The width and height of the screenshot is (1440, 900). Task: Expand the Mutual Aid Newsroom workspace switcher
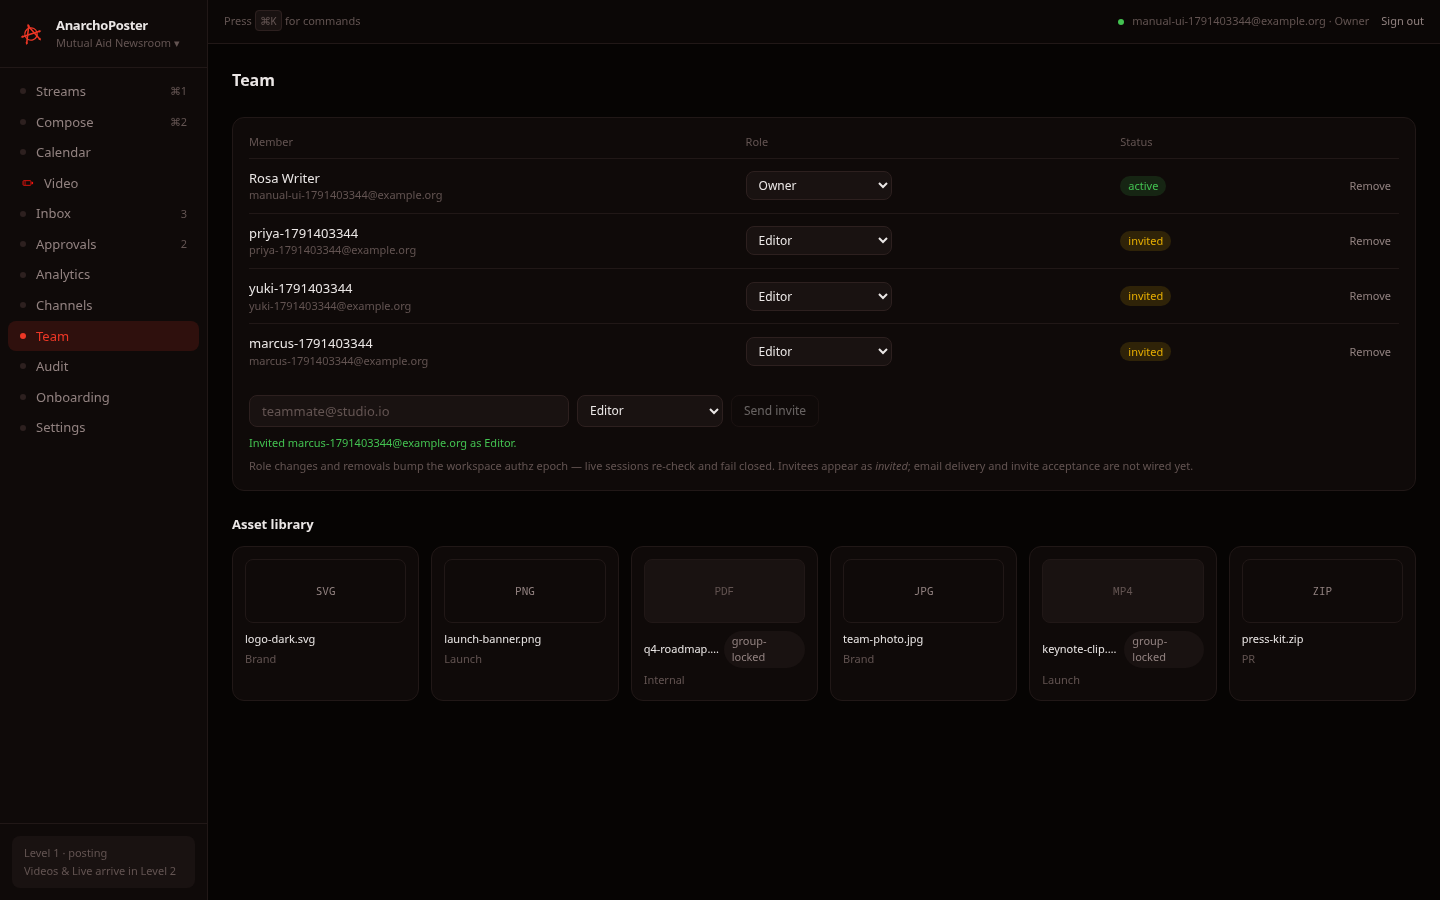click(x=118, y=43)
